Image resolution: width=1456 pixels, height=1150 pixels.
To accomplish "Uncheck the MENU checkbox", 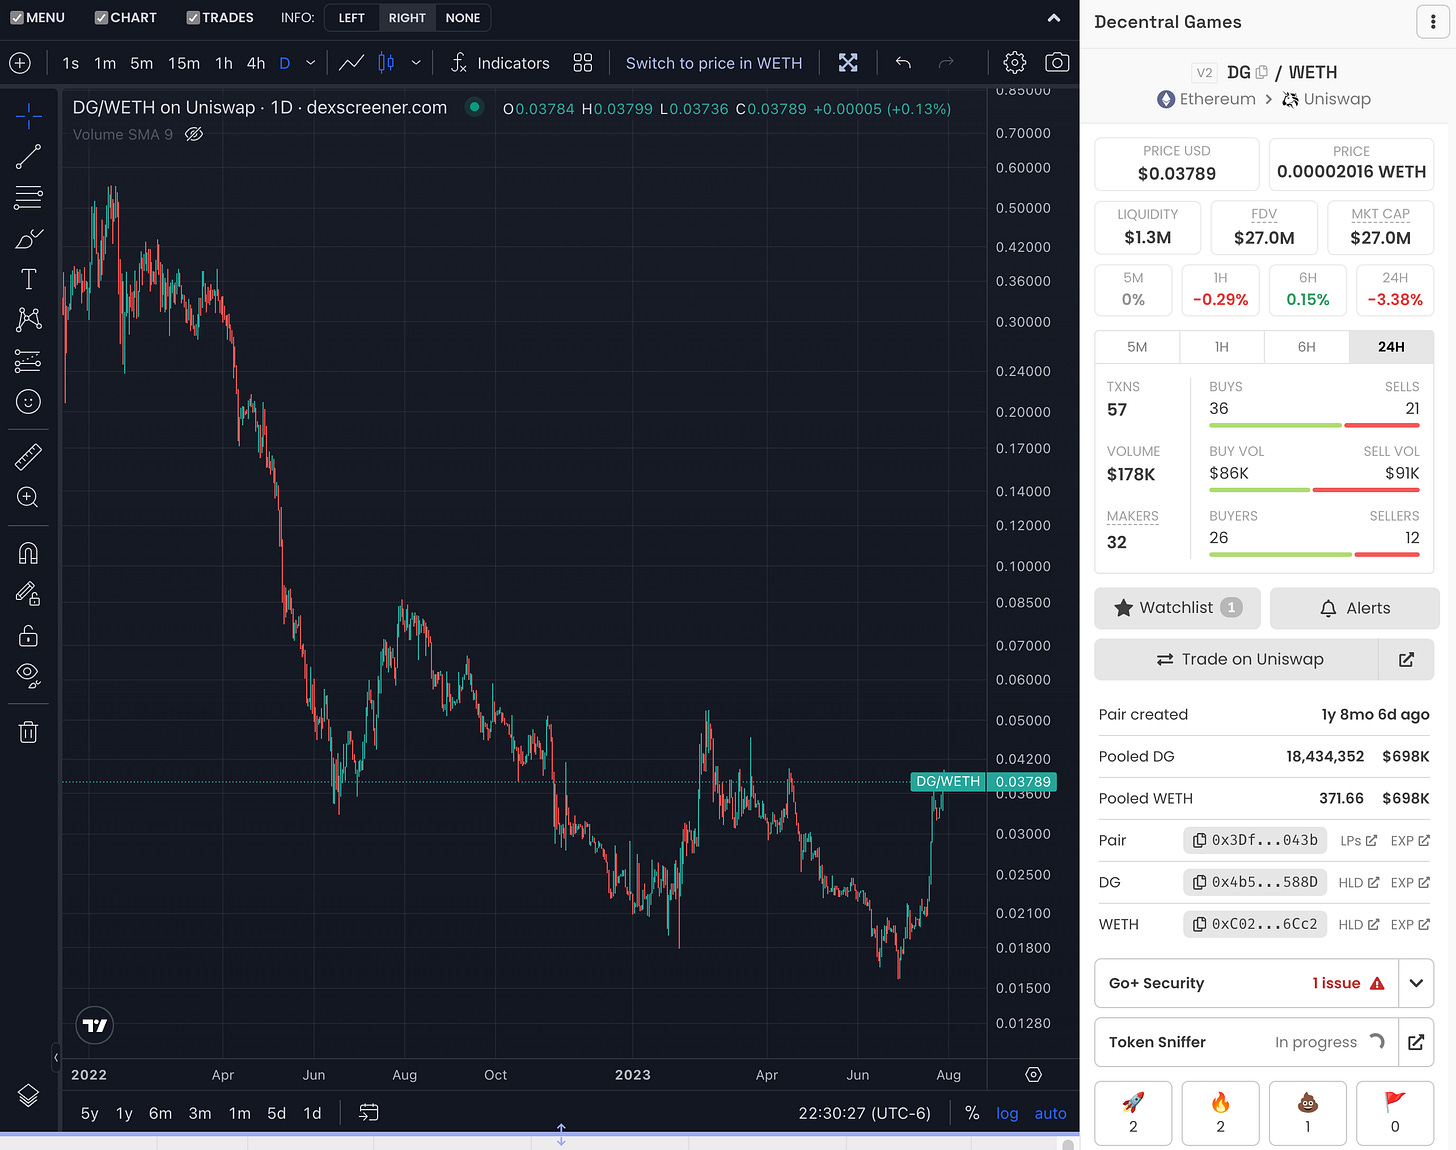I will coord(16,18).
